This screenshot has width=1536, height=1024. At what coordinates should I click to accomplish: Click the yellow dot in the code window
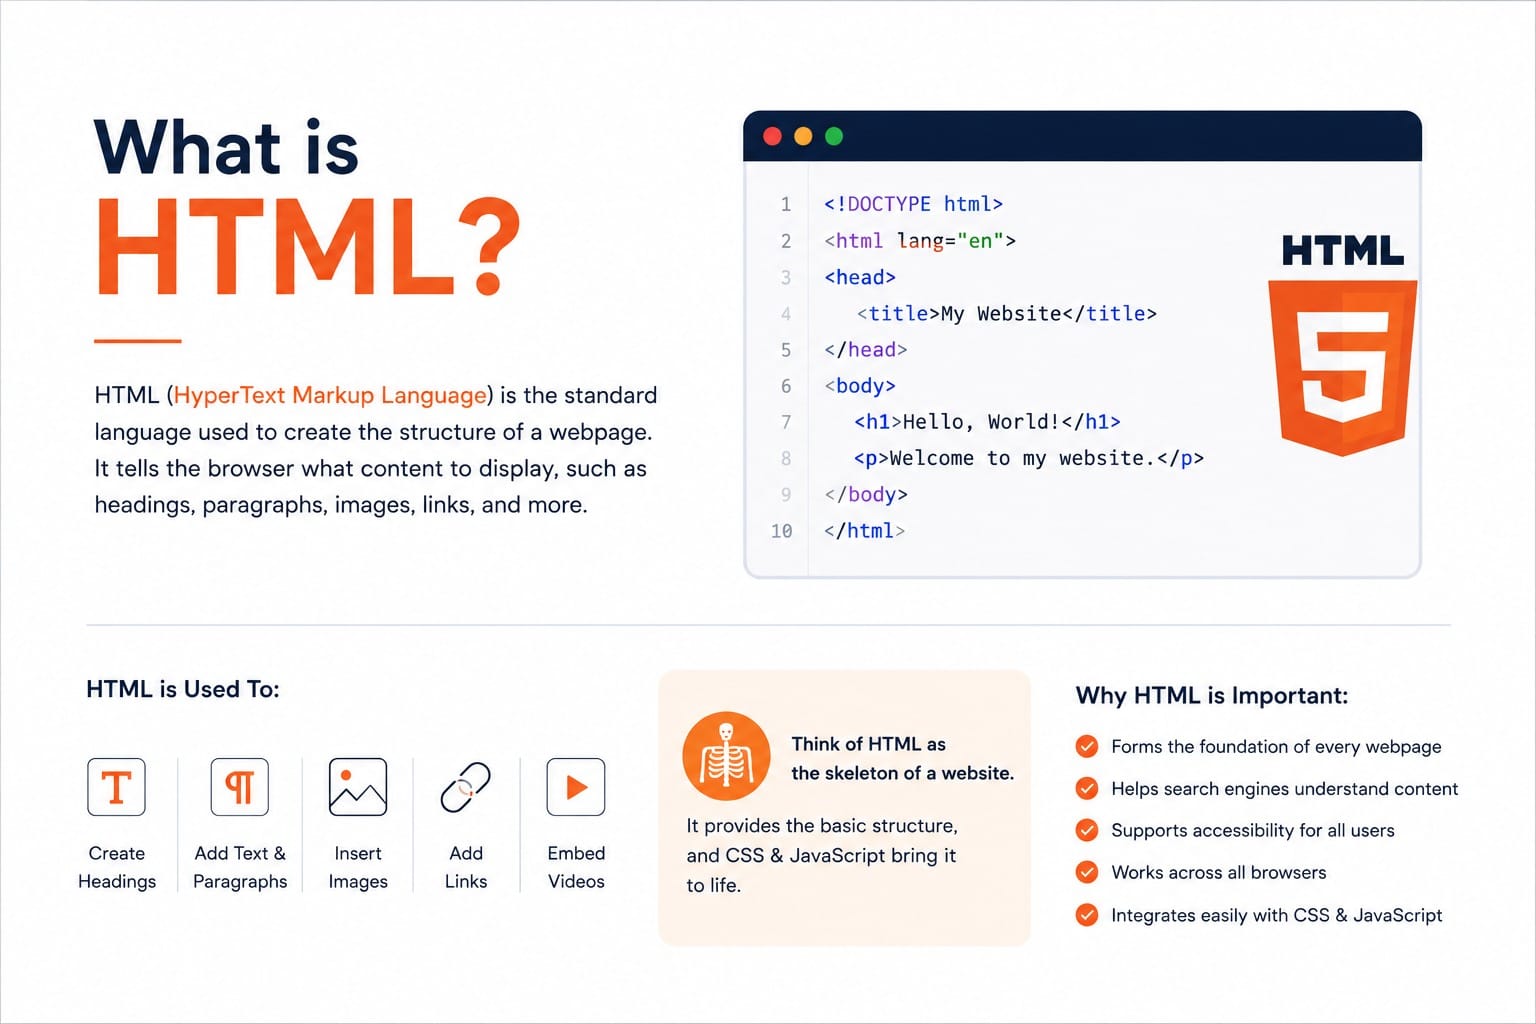803,136
